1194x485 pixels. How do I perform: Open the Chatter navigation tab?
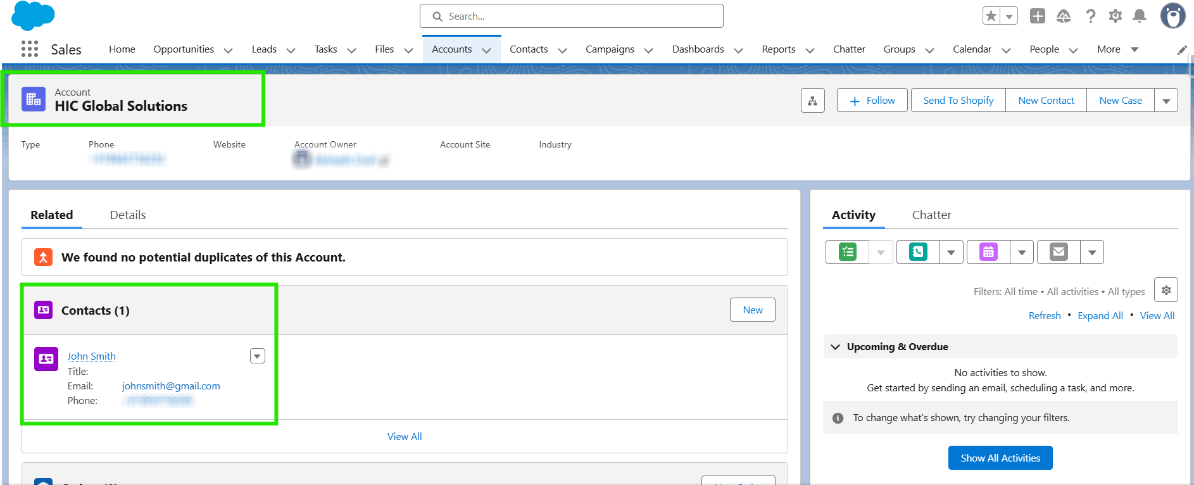point(849,49)
